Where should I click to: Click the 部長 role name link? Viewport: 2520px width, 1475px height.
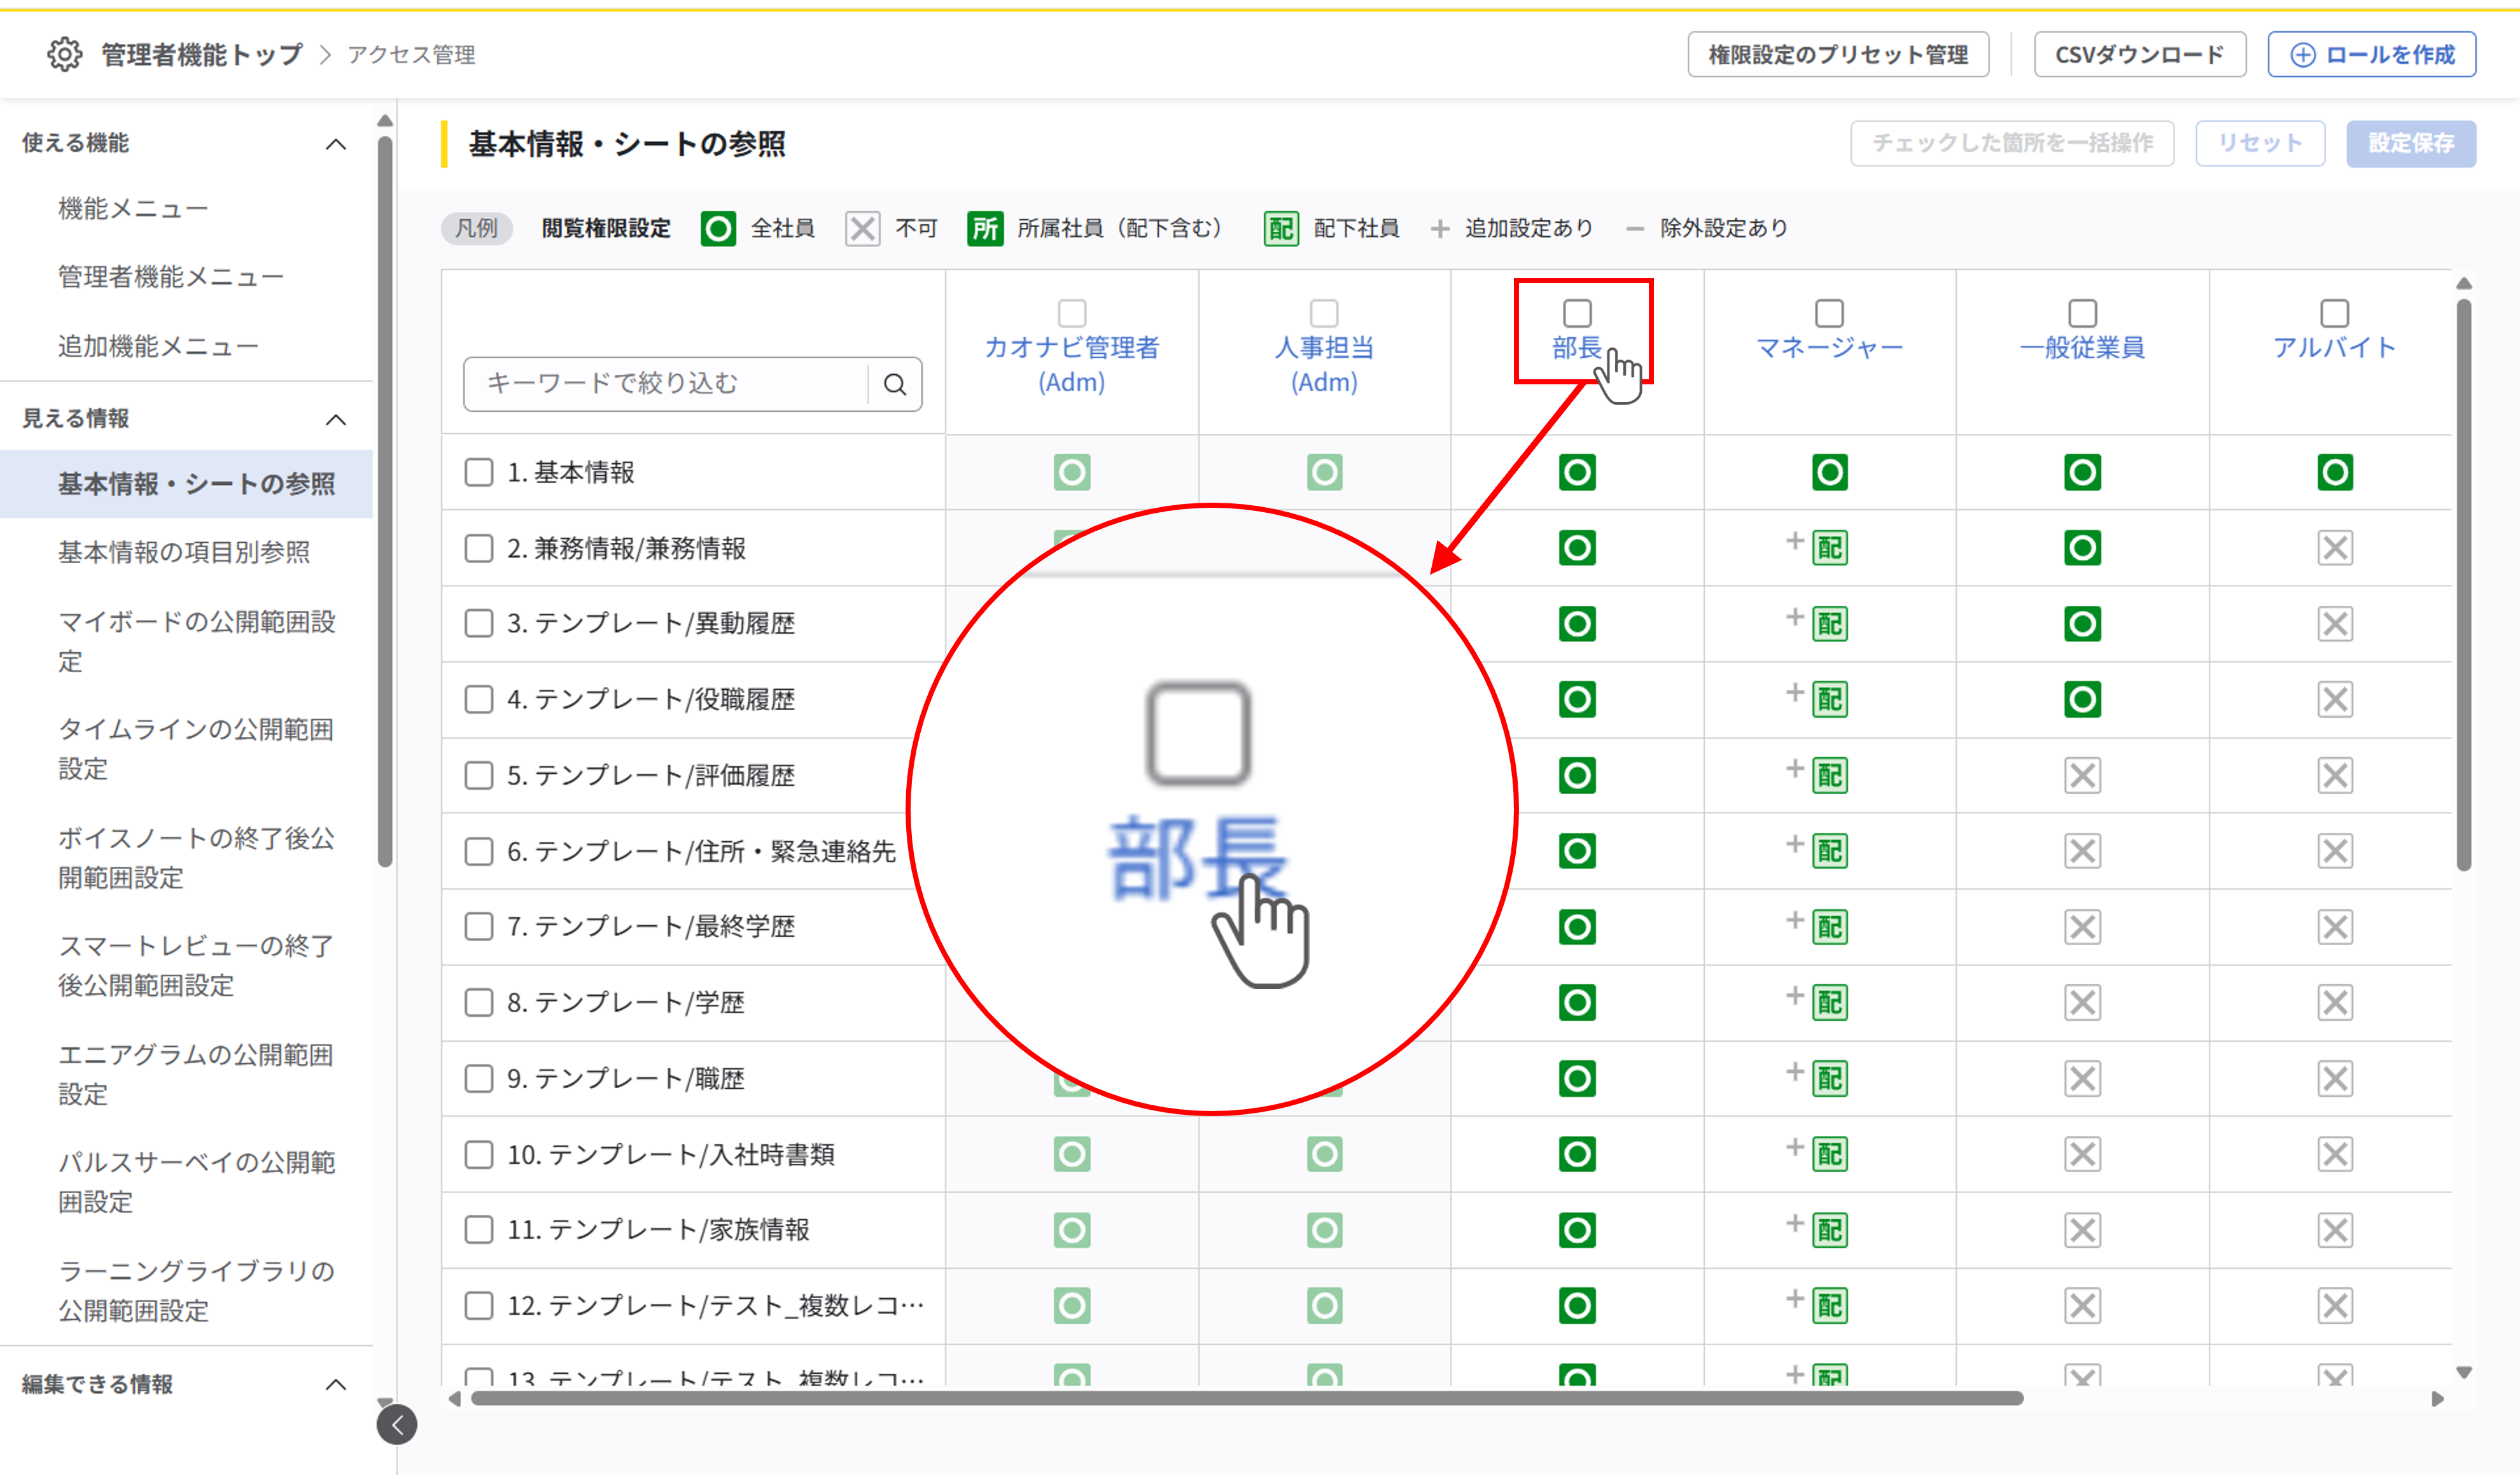pos(1577,348)
